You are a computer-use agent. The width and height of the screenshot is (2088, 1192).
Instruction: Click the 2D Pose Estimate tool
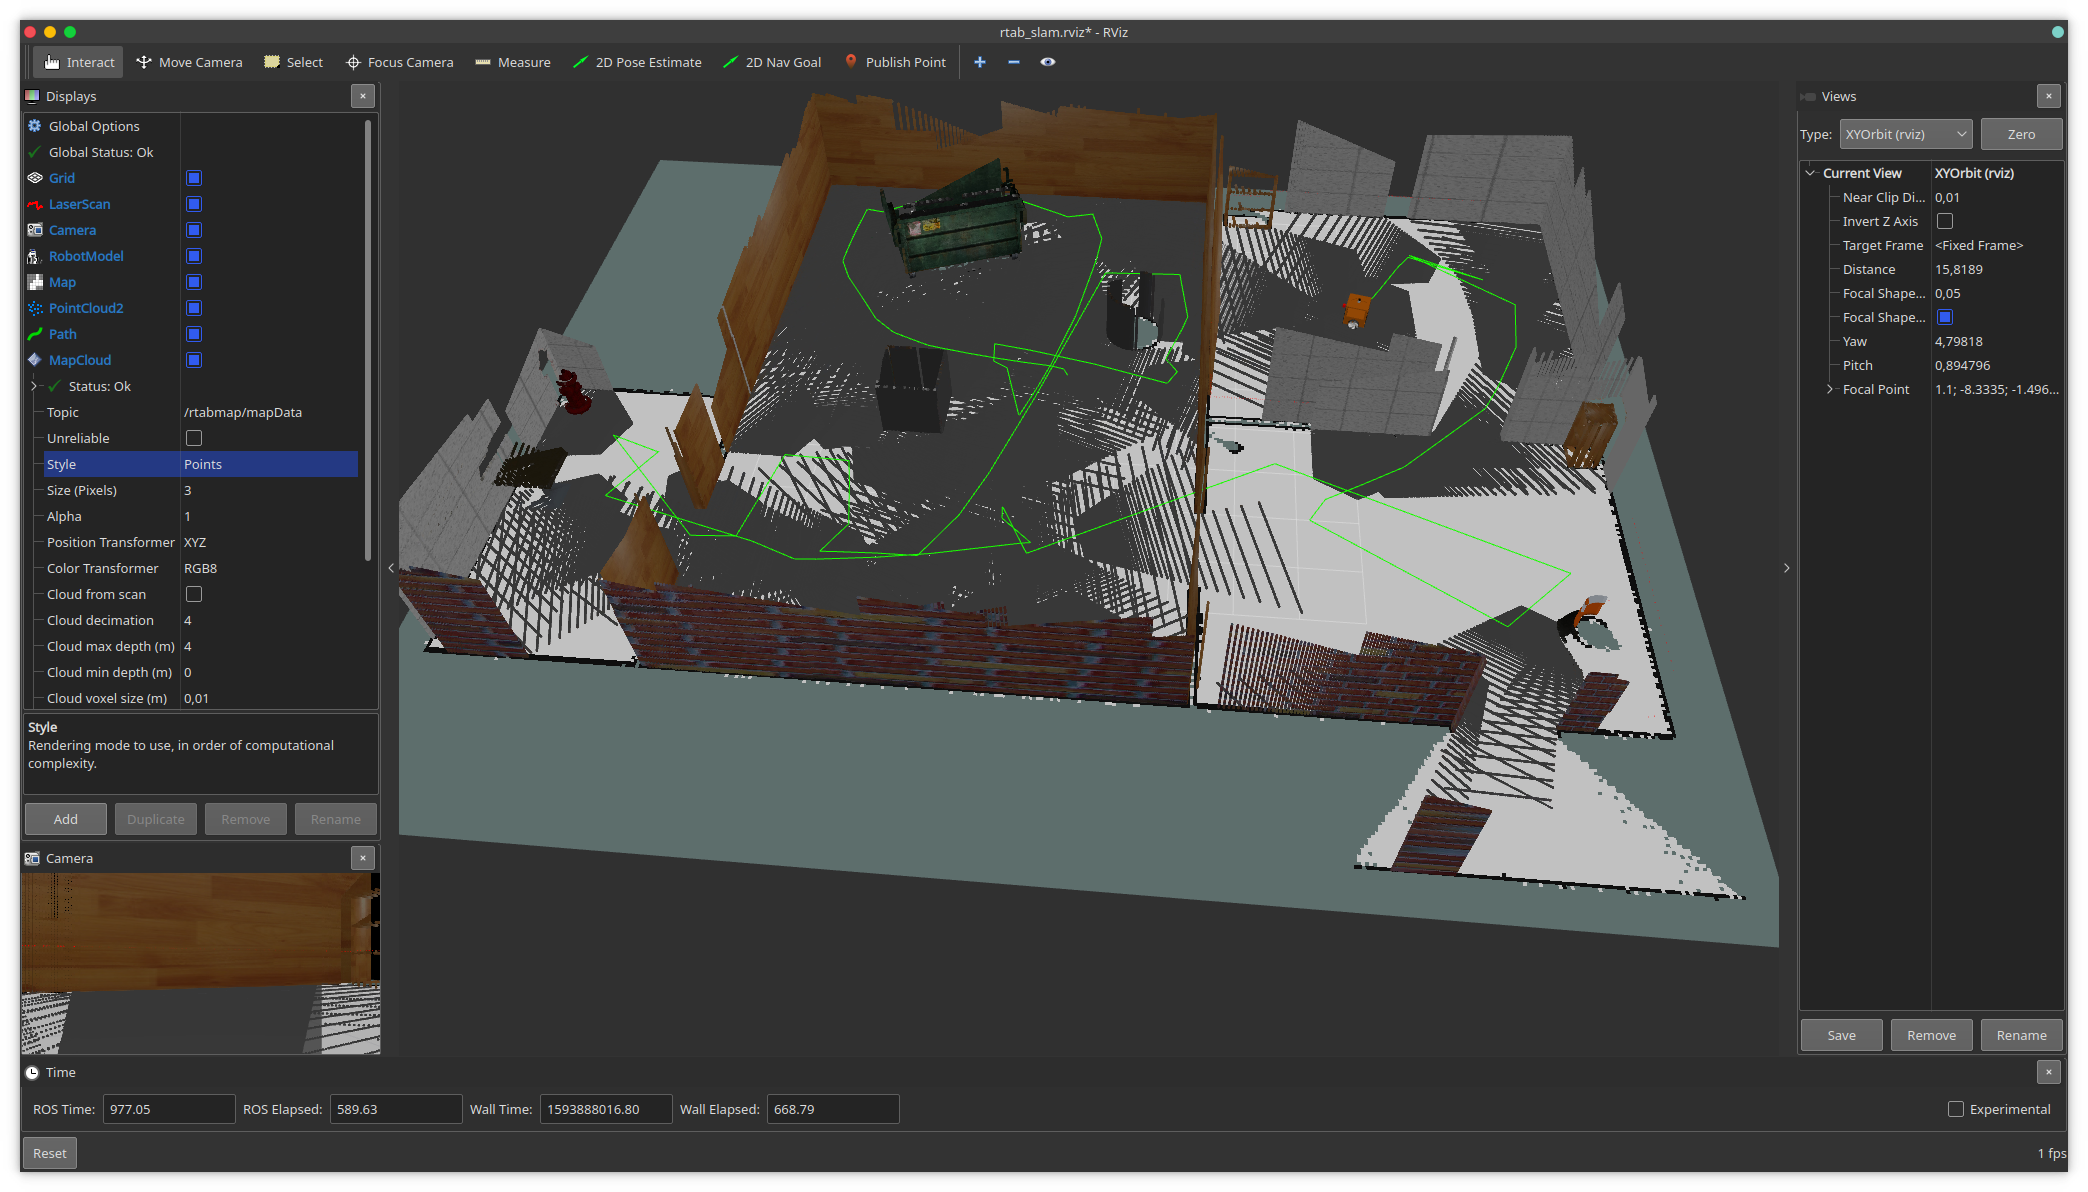point(637,62)
